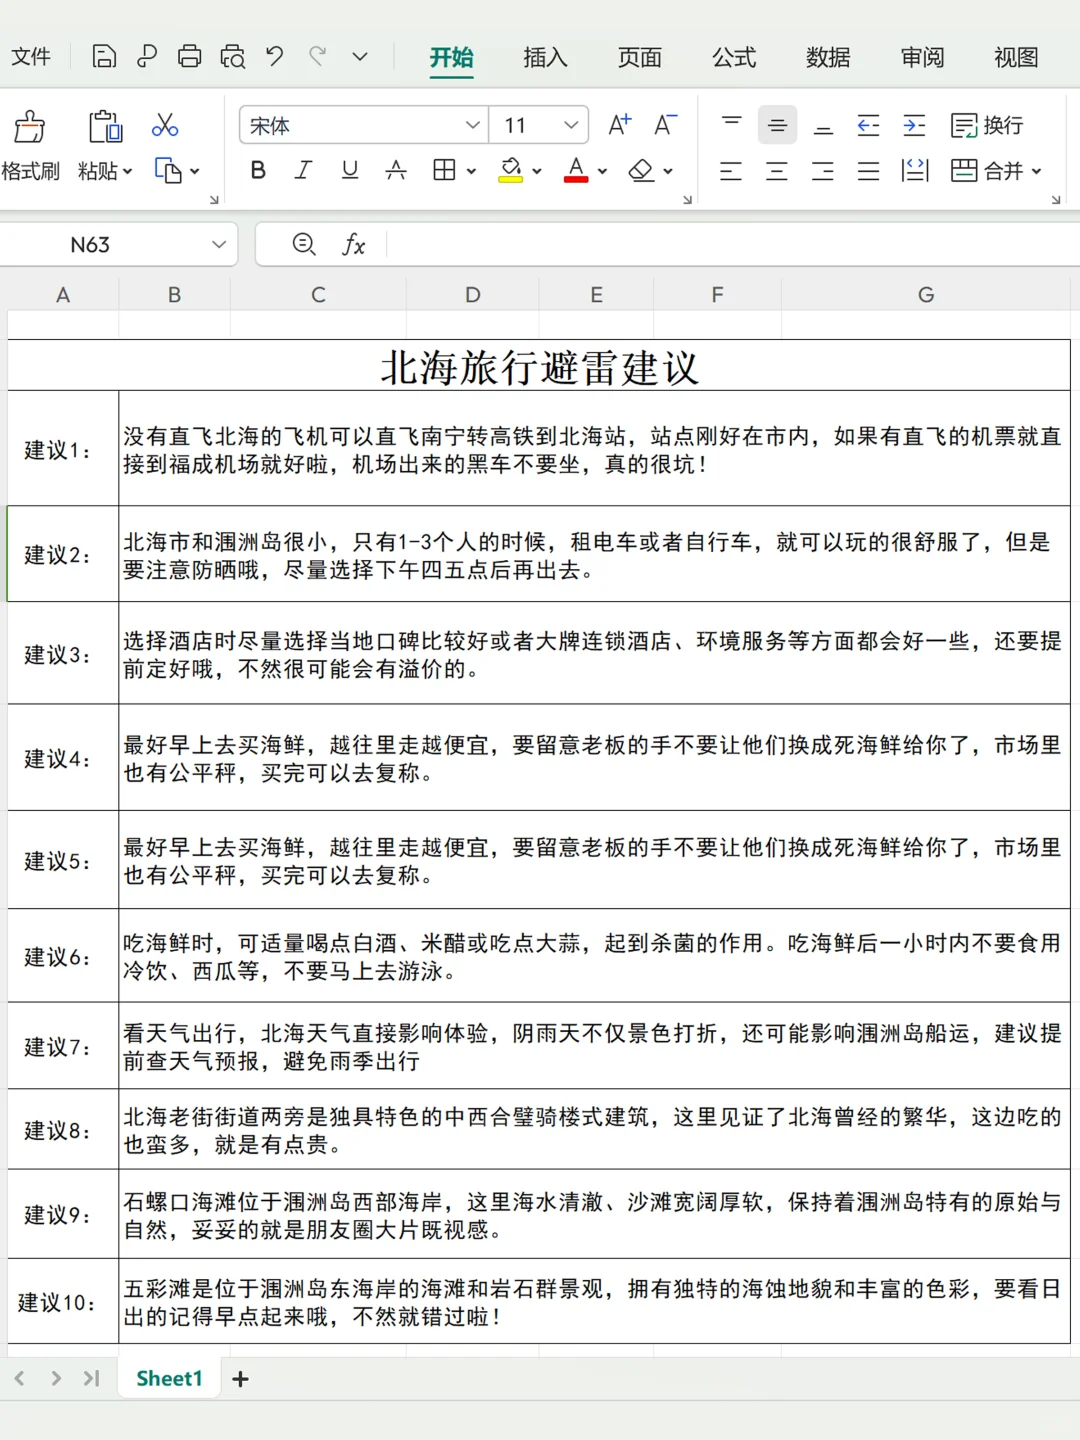The width and height of the screenshot is (1080, 1440).
Task: Click the 换行 wrap text button
Action: pyautogui.click(x=987, y=125)
